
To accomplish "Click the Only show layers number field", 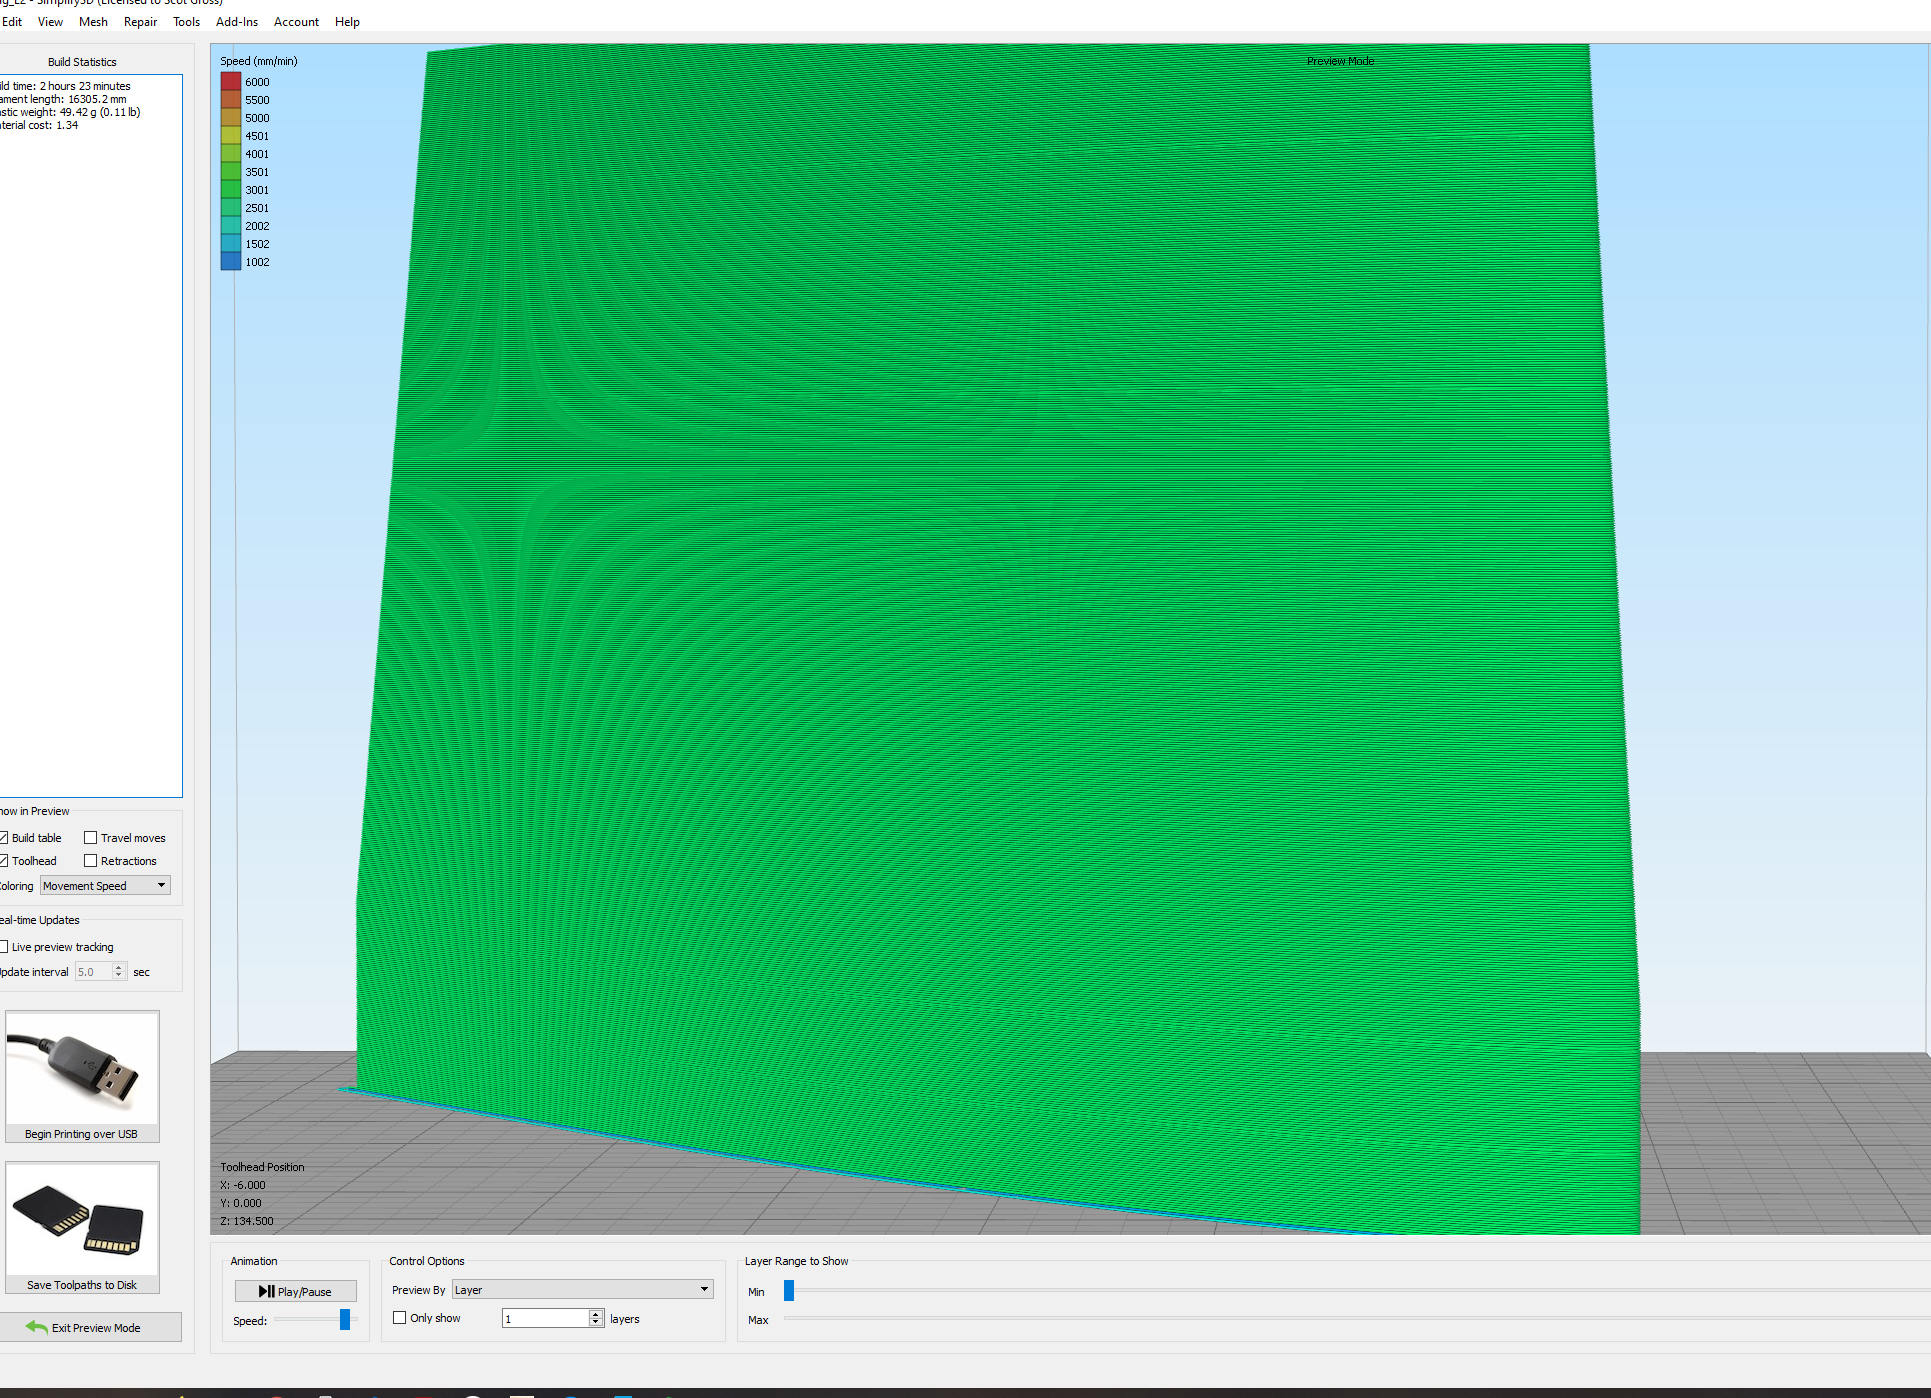I will pos(546,1319).
